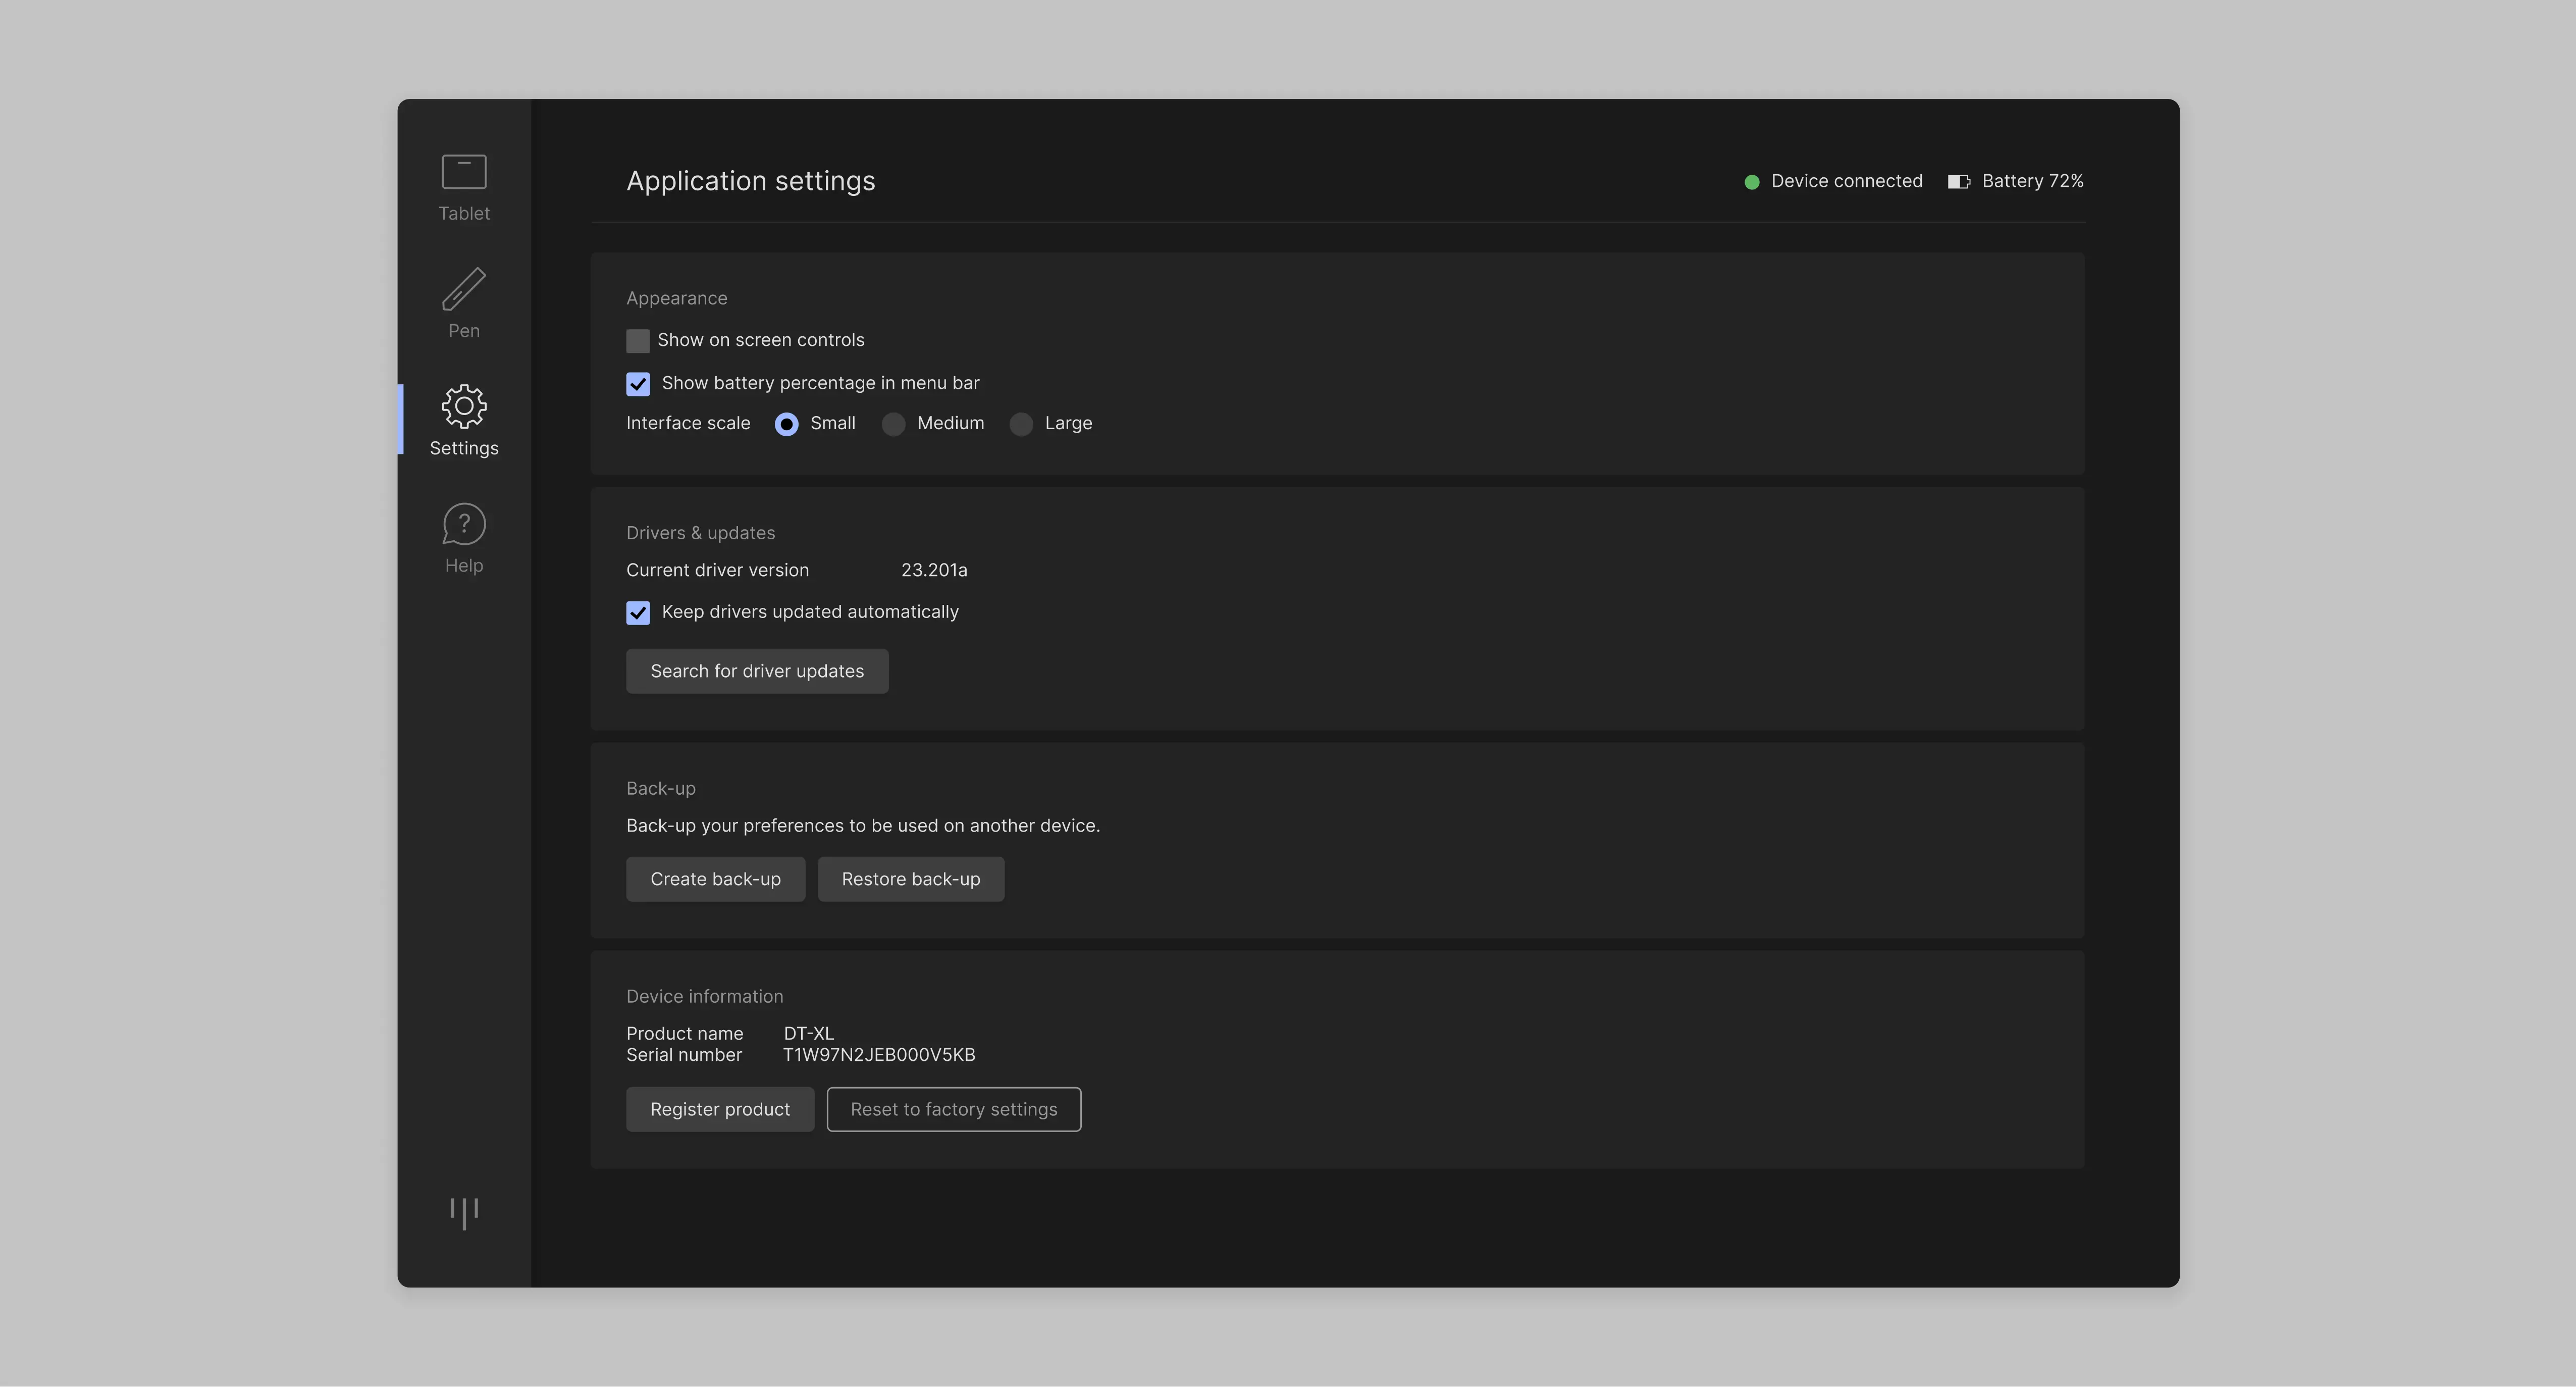Uncheck Keep drivers updated automatically
The image size is (2576, 1387).
pyautogui.click(x=638, y=612)
